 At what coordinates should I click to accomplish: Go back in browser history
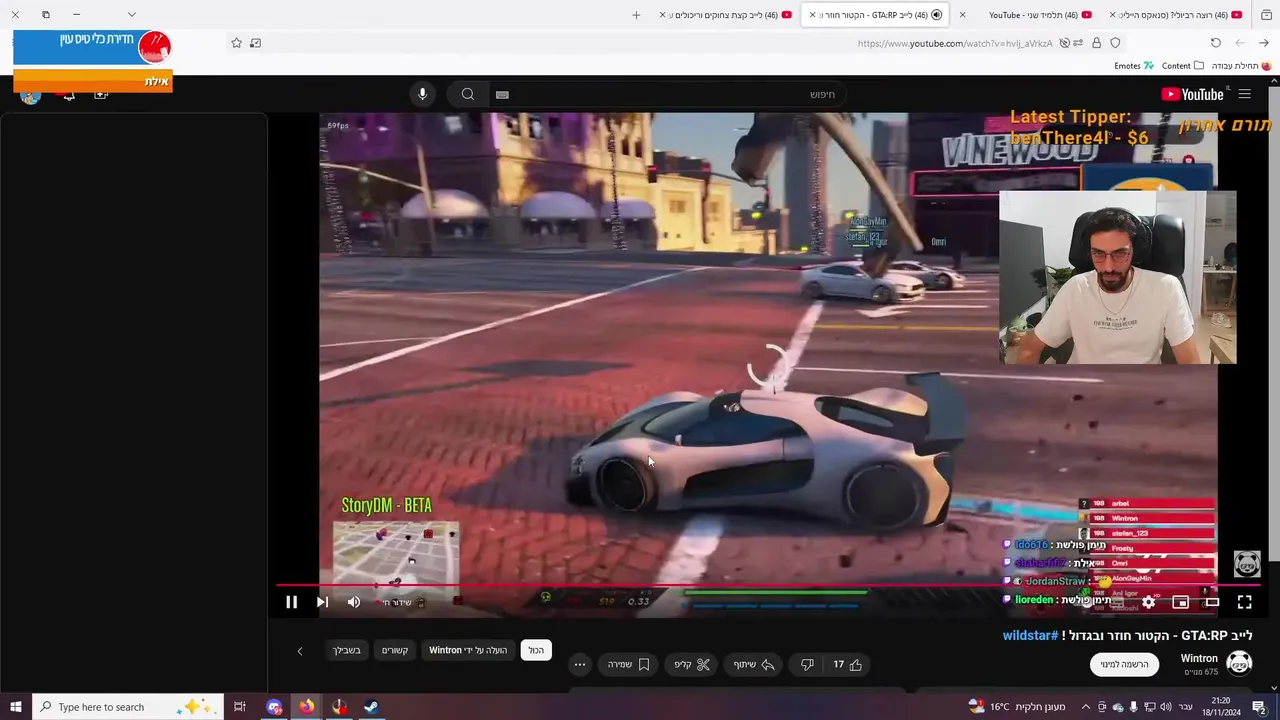(1264, 43)
